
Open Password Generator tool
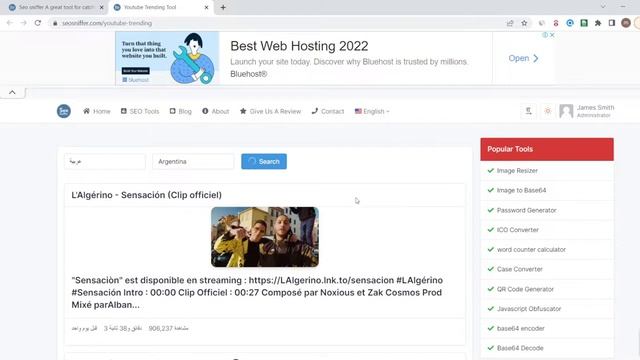527,210
